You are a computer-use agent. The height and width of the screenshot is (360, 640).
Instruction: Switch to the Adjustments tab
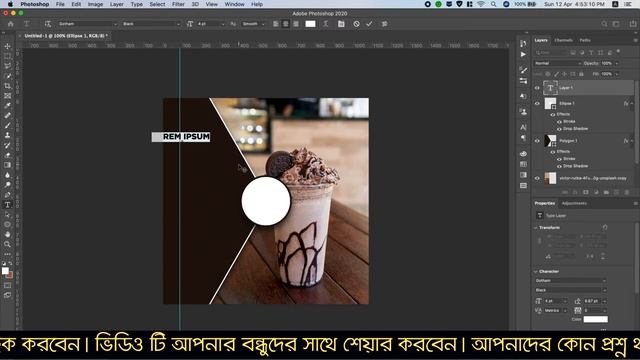pos(574,203)
